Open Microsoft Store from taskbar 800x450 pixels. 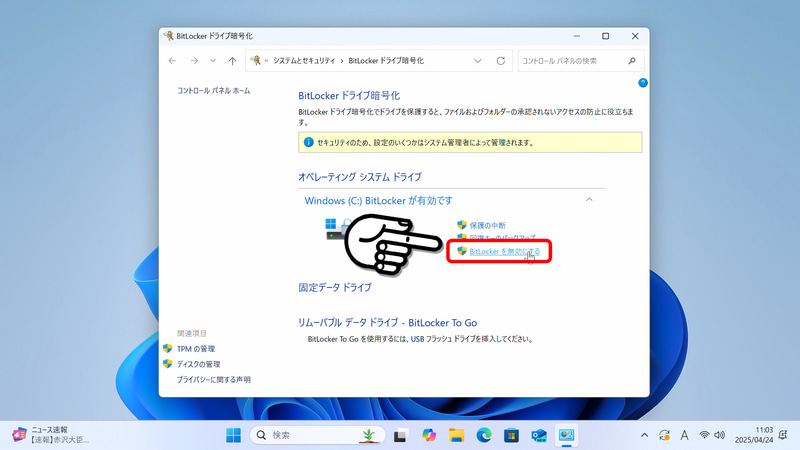coord(511,435)
